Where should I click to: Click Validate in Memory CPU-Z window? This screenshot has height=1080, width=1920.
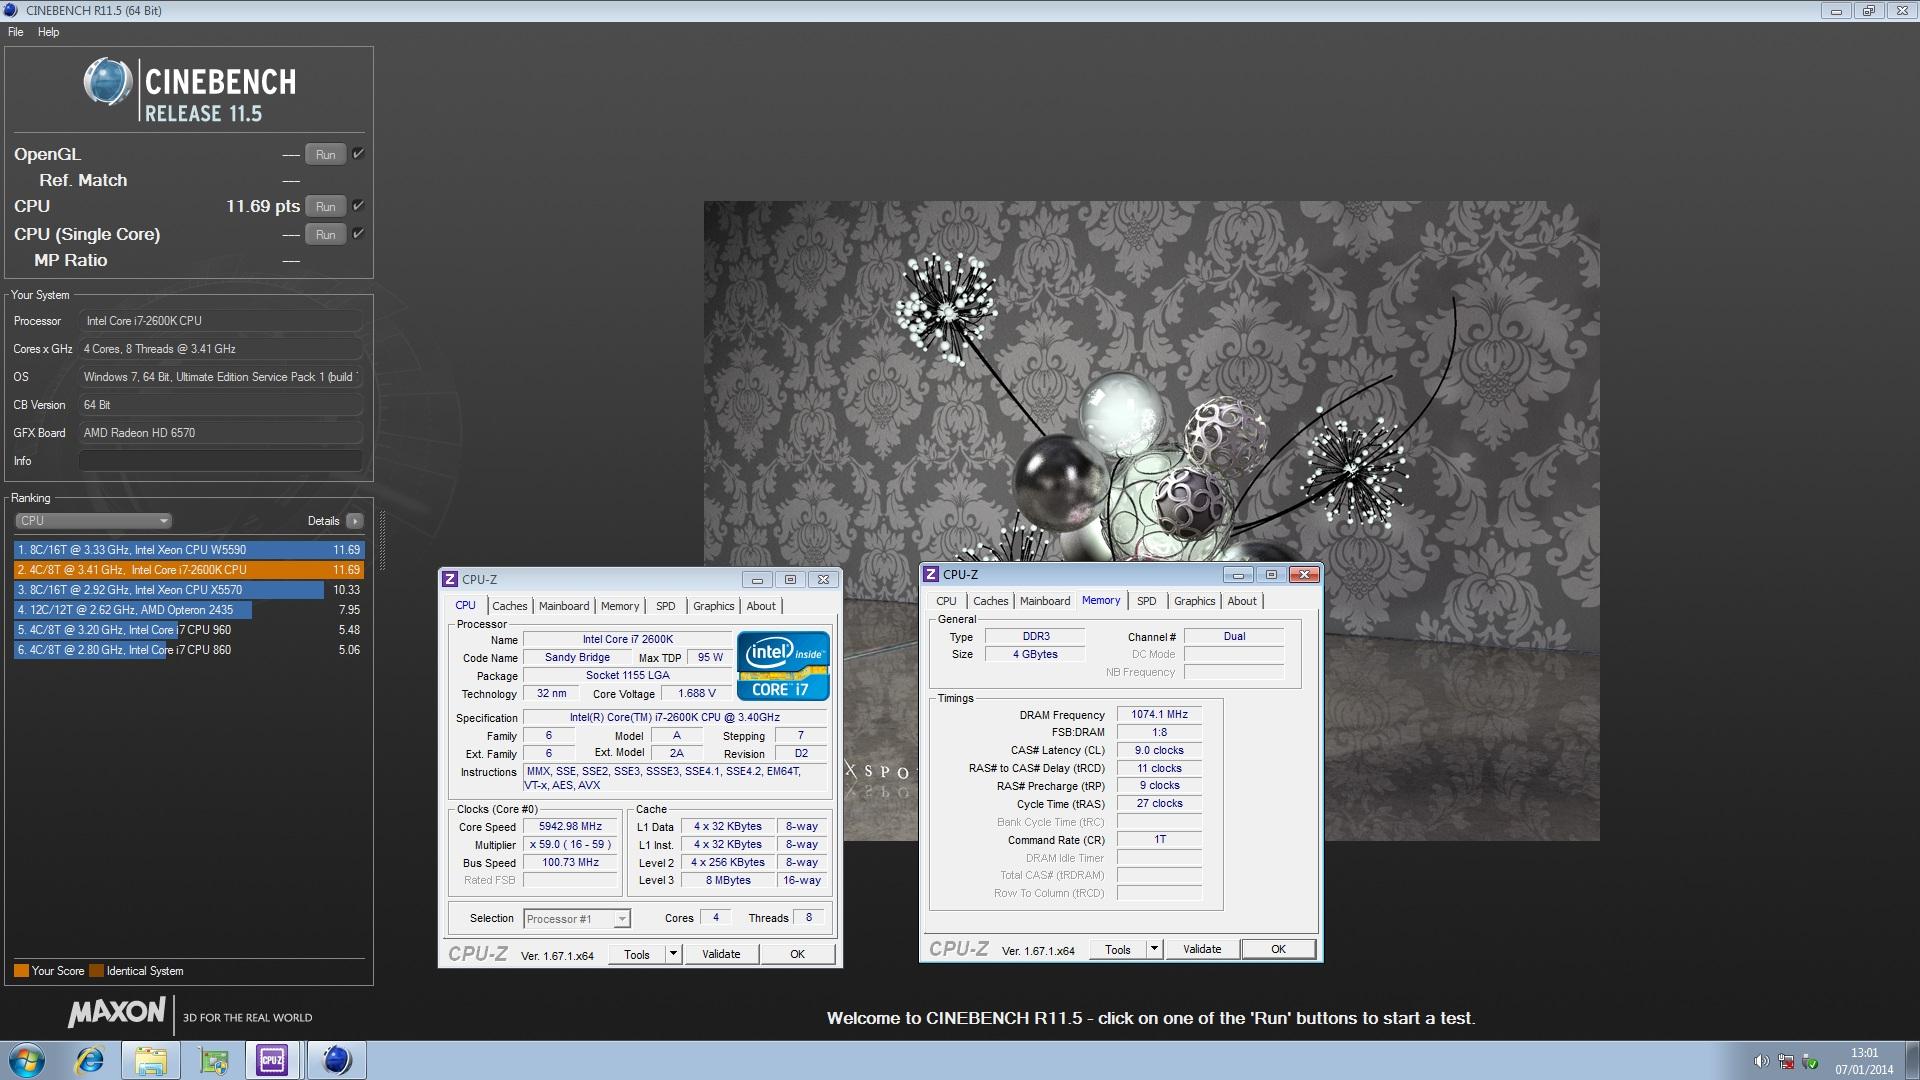point(1202,949)
